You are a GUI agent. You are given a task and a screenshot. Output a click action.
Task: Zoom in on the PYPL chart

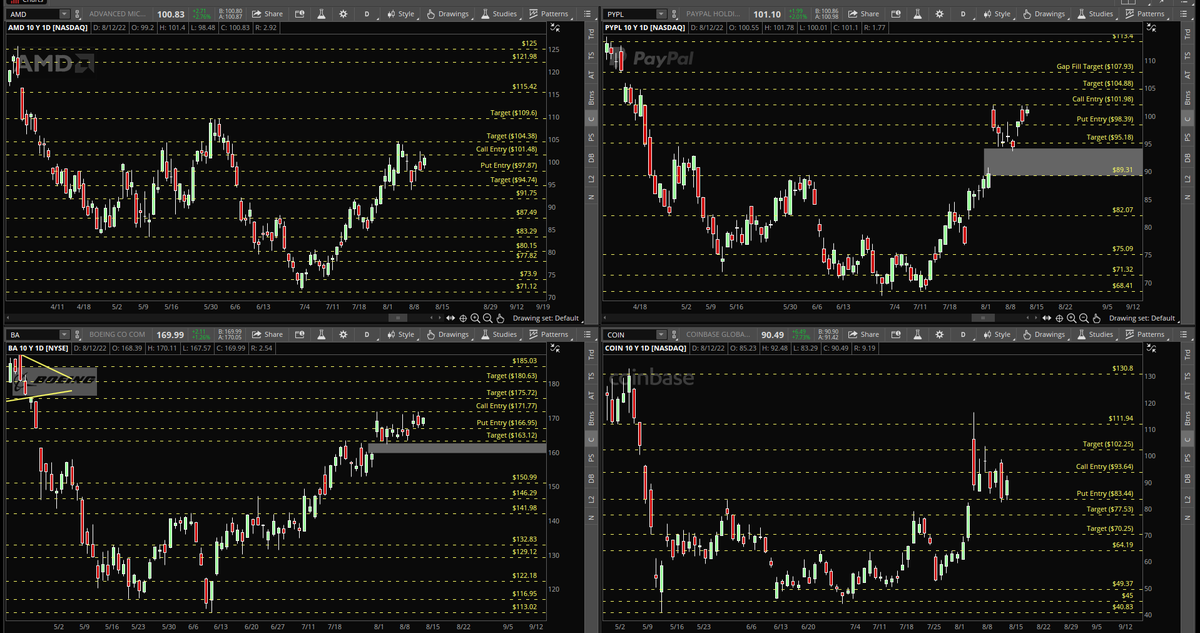[1071, 318]
